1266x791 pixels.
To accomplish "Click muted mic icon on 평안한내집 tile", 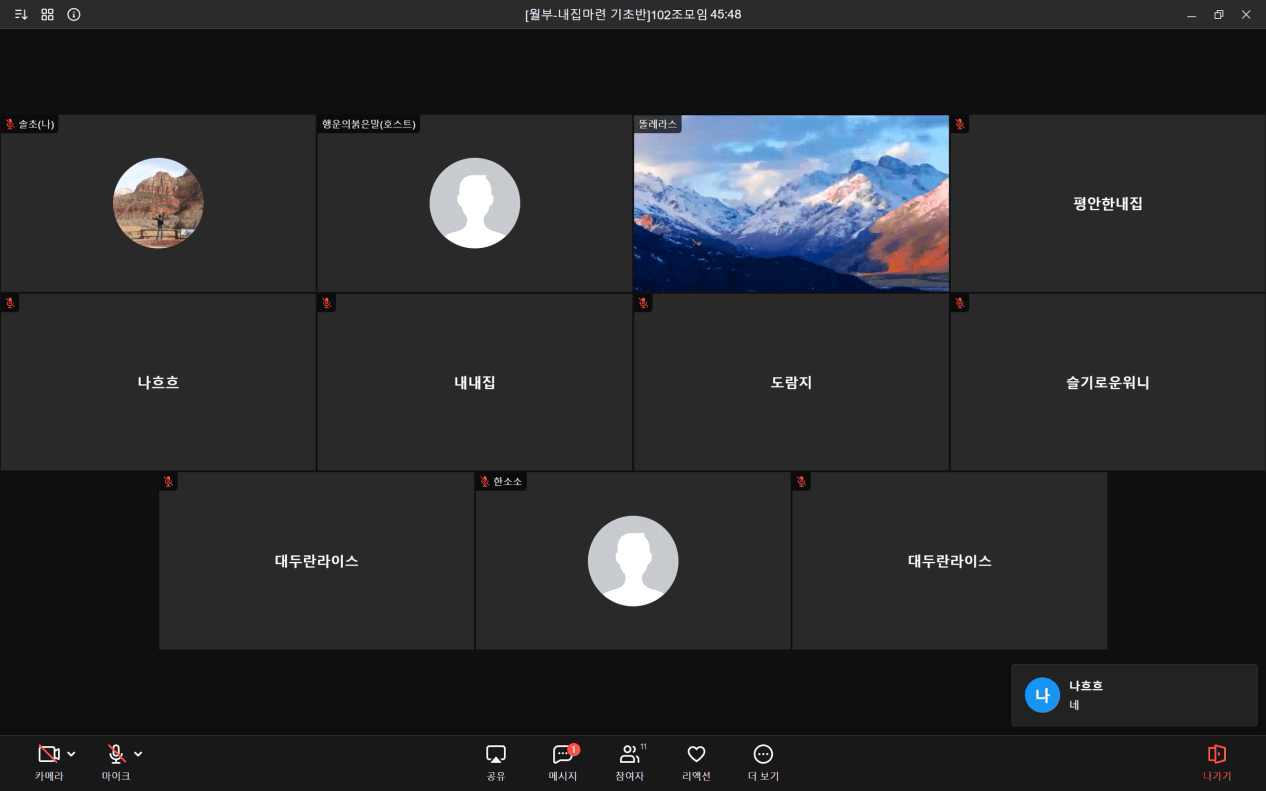I will point(960,124).
